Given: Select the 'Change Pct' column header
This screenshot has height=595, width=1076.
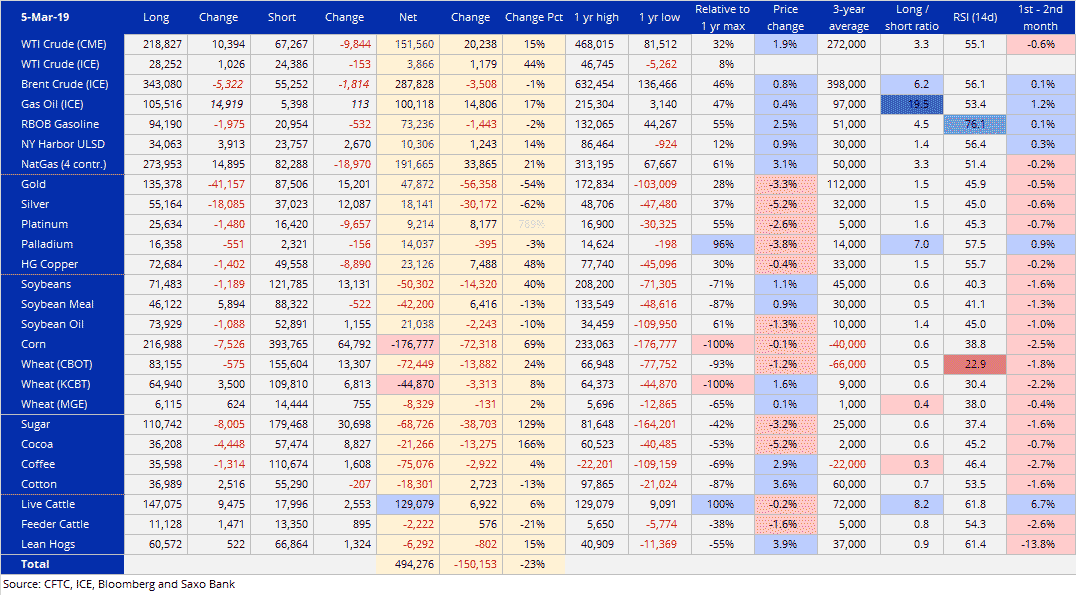Looking at the screenshot, I should point(533,17).
